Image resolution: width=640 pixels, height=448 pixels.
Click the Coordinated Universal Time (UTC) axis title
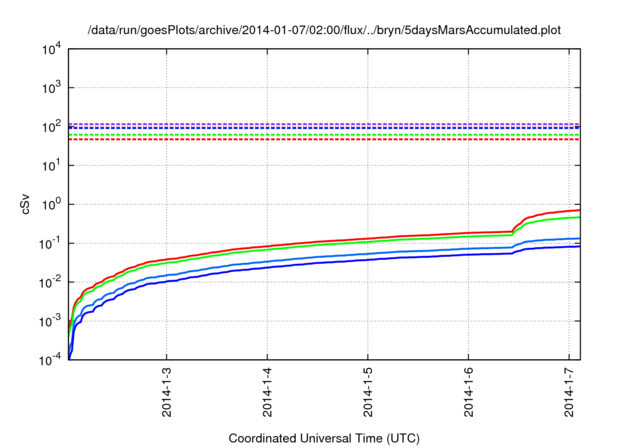click(324, 438)
